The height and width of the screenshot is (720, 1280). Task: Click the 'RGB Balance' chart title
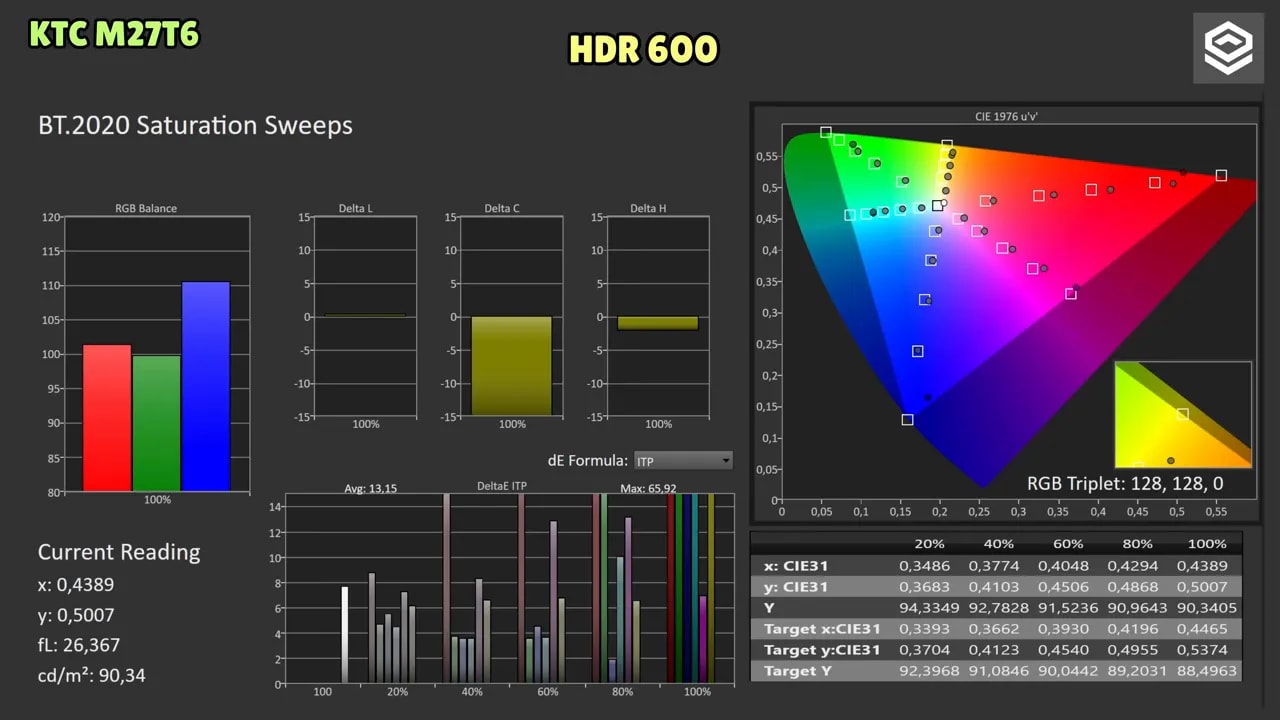pyautogui.click(x=146, y=209)
